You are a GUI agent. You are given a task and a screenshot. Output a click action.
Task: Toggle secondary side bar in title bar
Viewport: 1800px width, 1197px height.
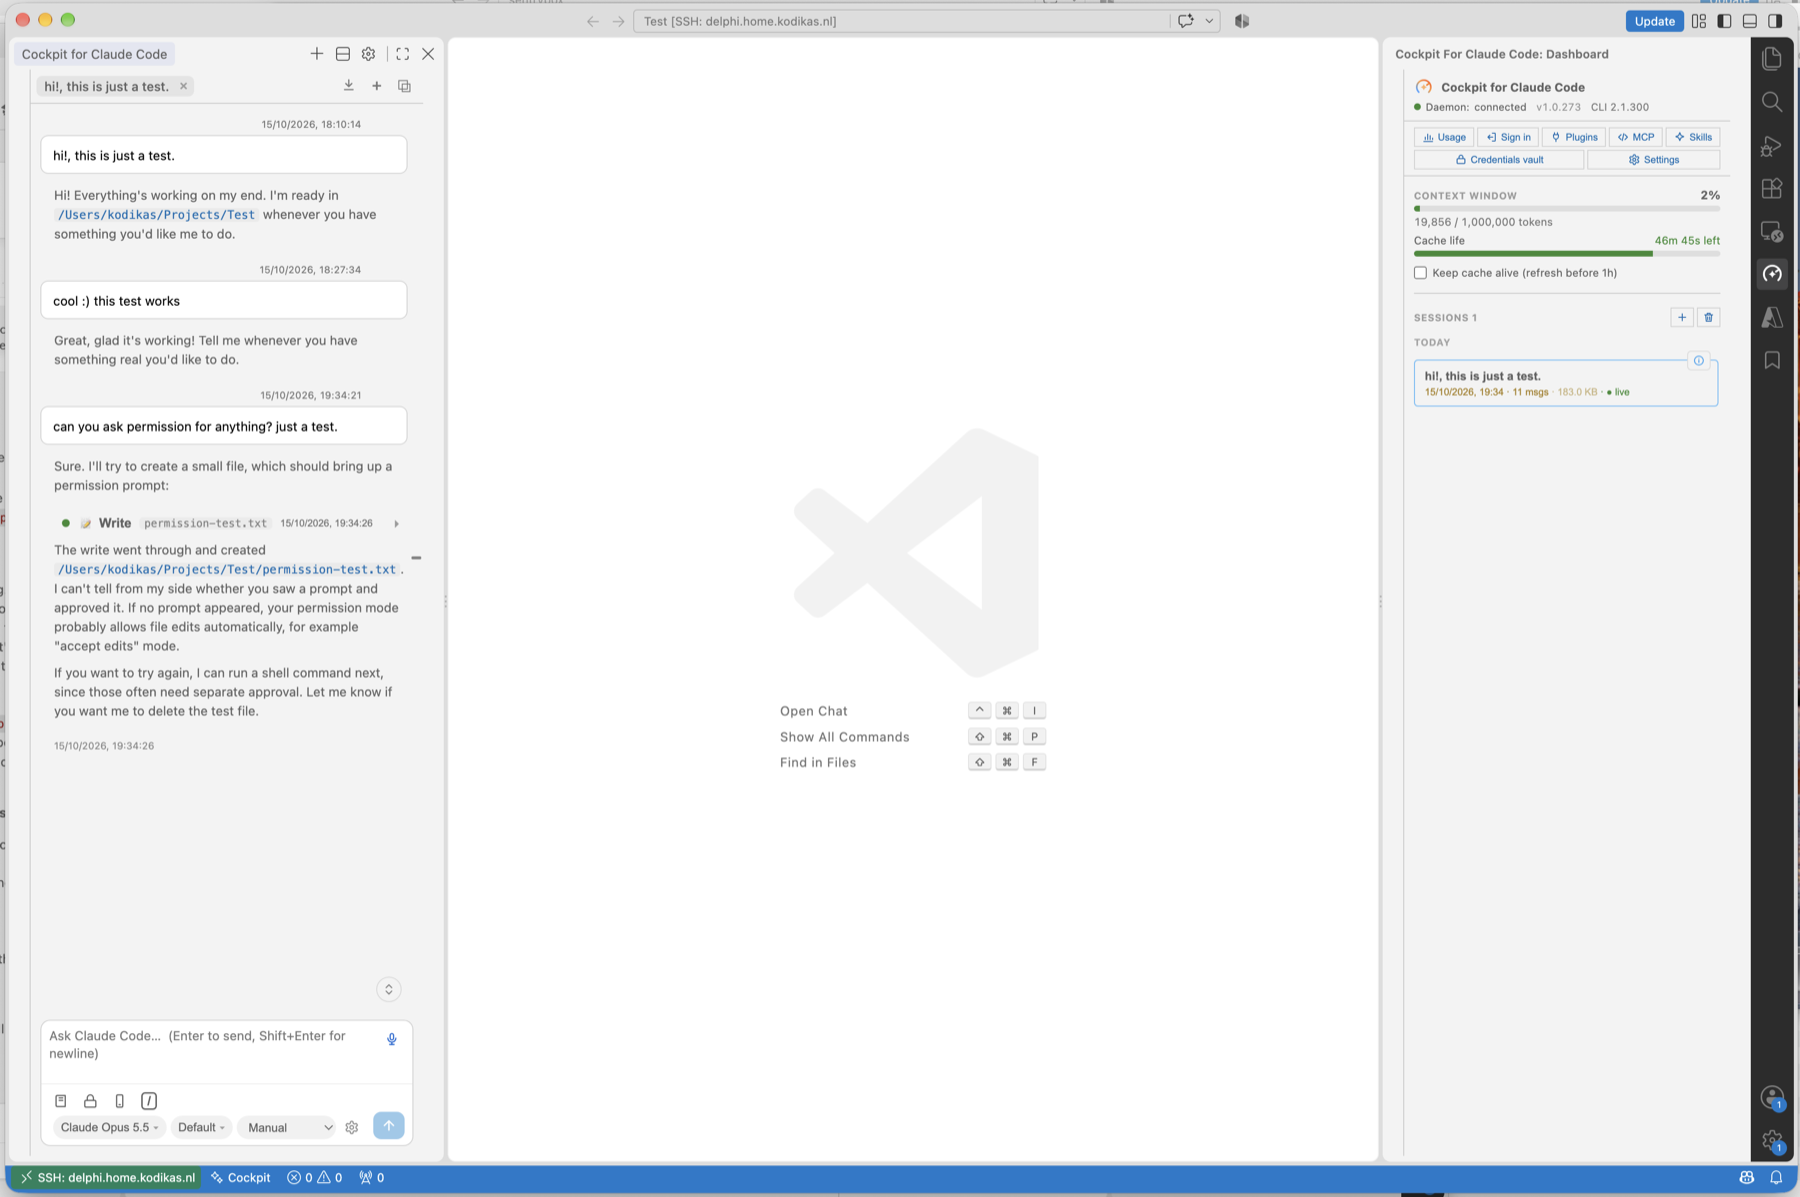point(1775,21)
